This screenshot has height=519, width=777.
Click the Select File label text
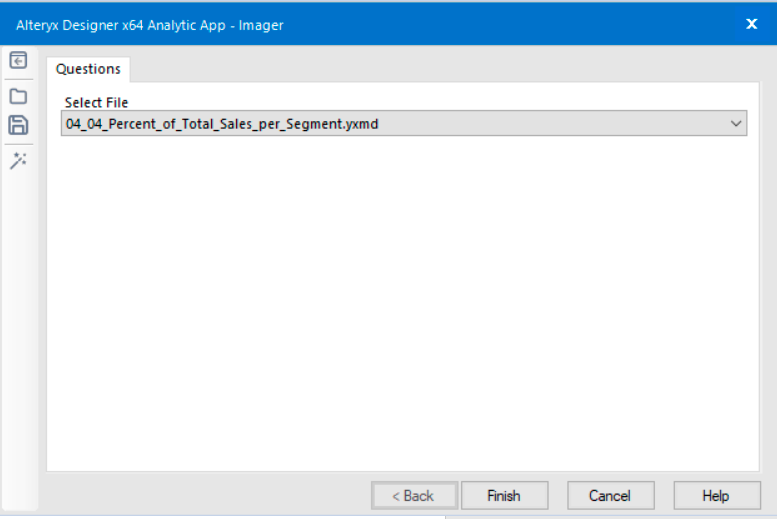(97, 103)
